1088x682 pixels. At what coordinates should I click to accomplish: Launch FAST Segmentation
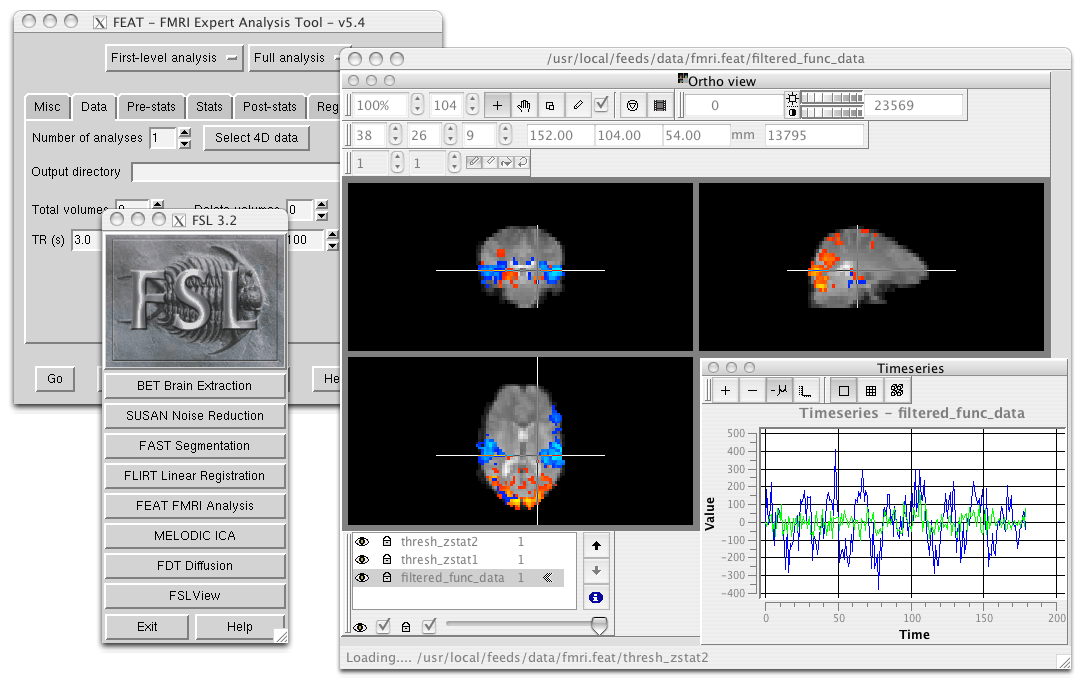point(195,445)
